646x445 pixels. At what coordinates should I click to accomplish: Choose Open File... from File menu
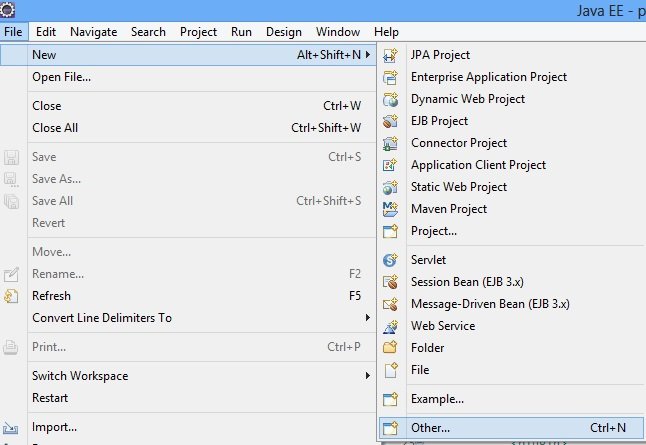[188, 77]
